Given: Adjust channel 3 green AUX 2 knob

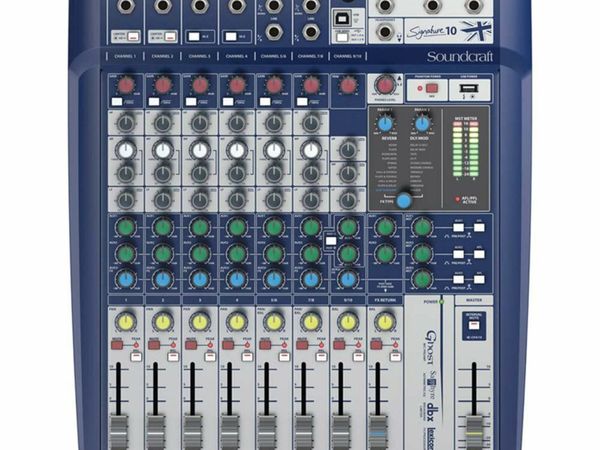Looking at the screenshot, I should (x=200, y=253).
